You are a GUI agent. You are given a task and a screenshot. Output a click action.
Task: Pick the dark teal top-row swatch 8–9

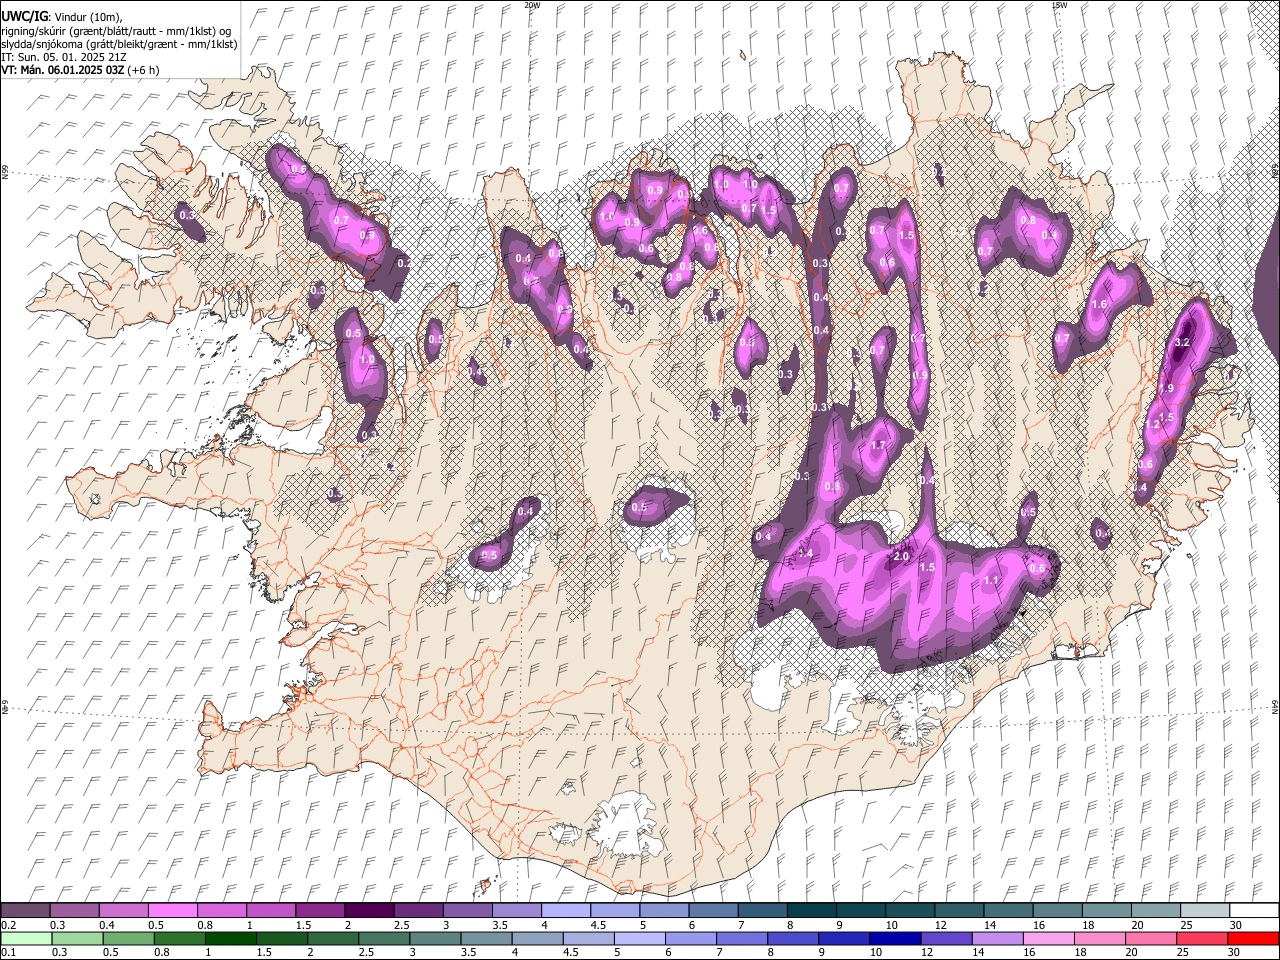pyautogui.click(x=811, y=911)
